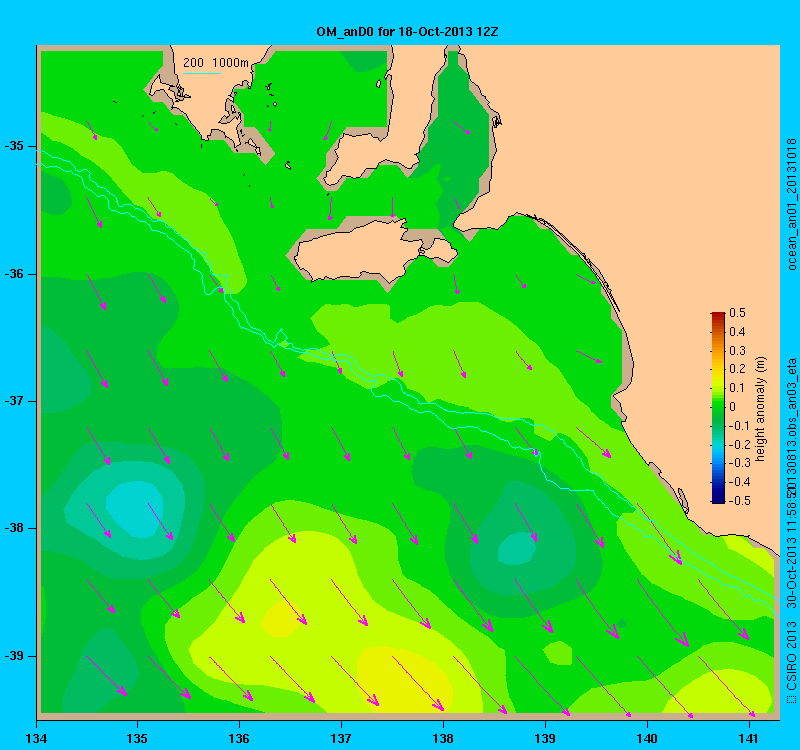Click the -0.1 value on the color bar
The width and height of the screenshot is (800, 750).
[x=738, y=426]
